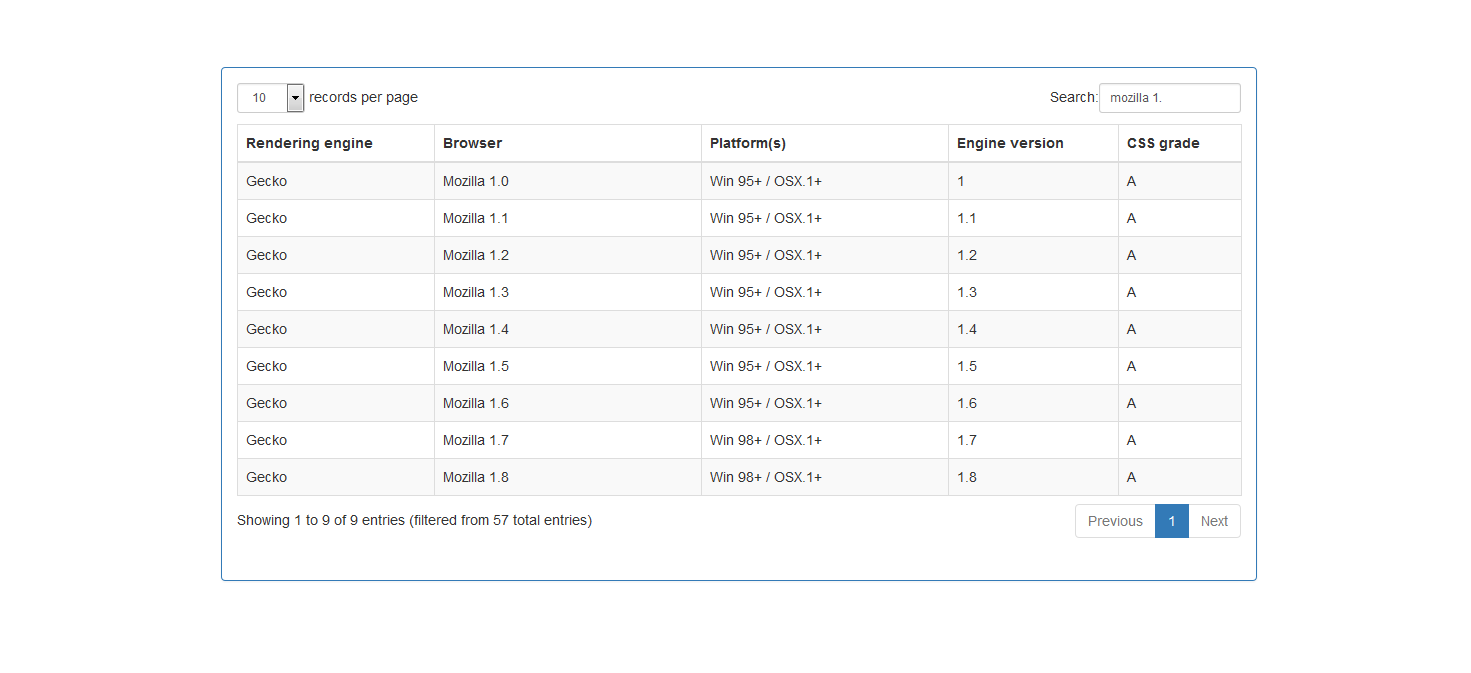Click inside the Search input field
The height and width of the screenshot is (673, 1471).
[1168, 97]
